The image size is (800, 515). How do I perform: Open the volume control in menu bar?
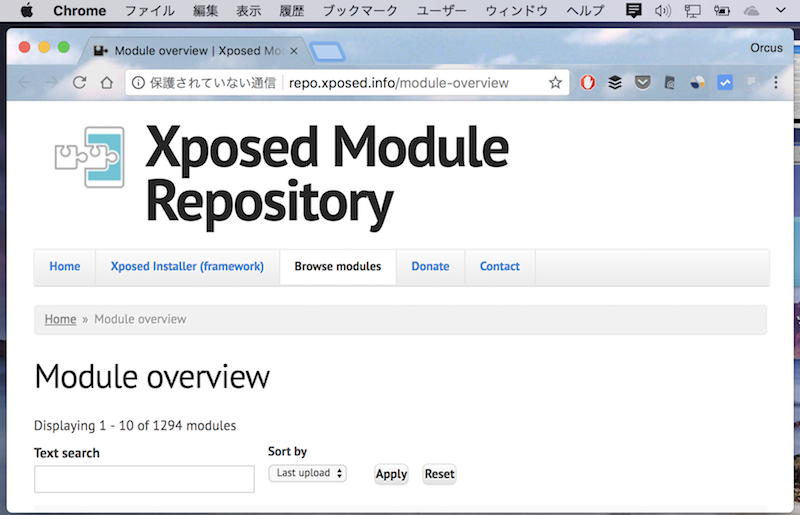tap(662, 10)
